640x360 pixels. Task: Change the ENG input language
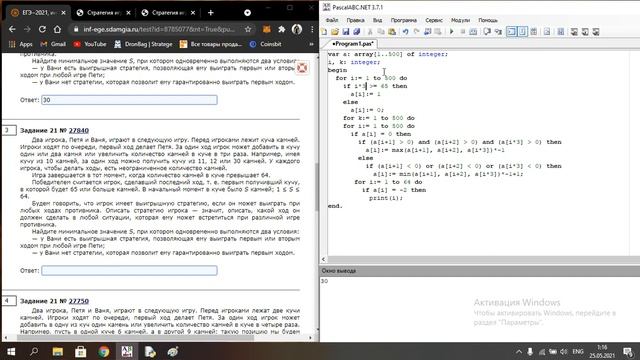click(x=578, y=351)
